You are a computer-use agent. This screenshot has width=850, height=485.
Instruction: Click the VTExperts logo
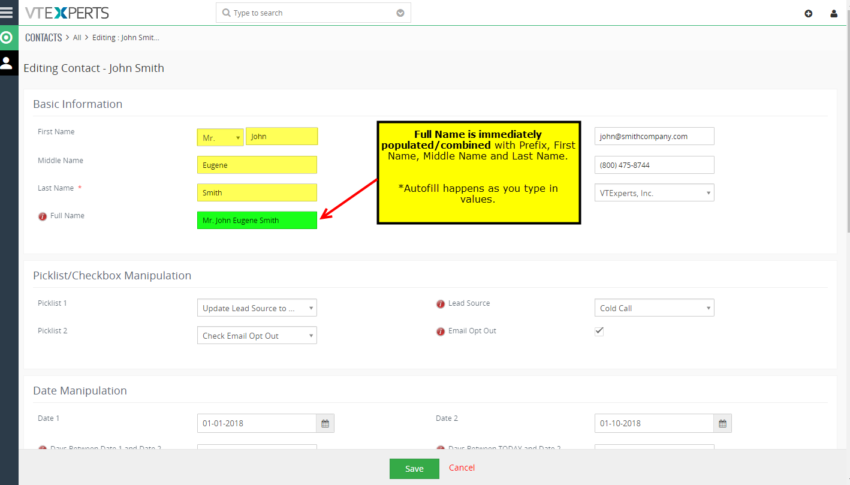pos(67,12)
